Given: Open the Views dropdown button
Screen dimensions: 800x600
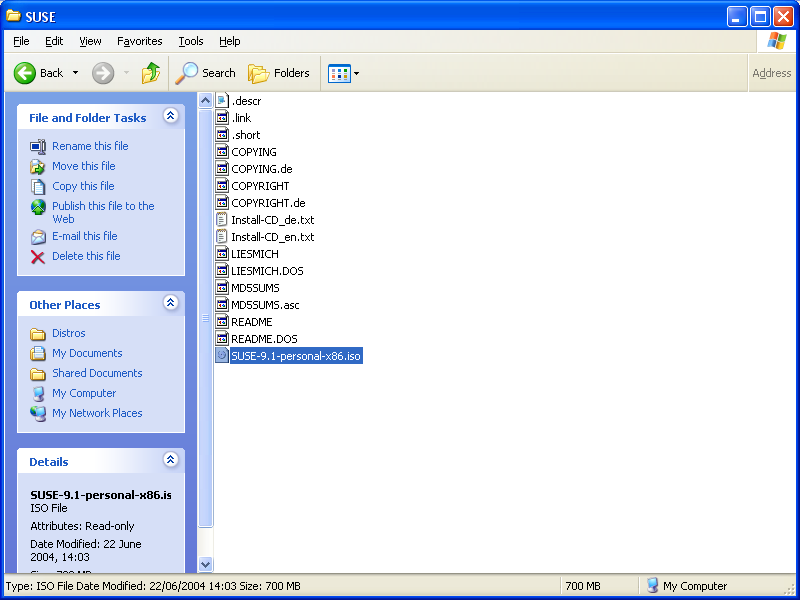Looking at the screenshot, I should pos(344,73).
